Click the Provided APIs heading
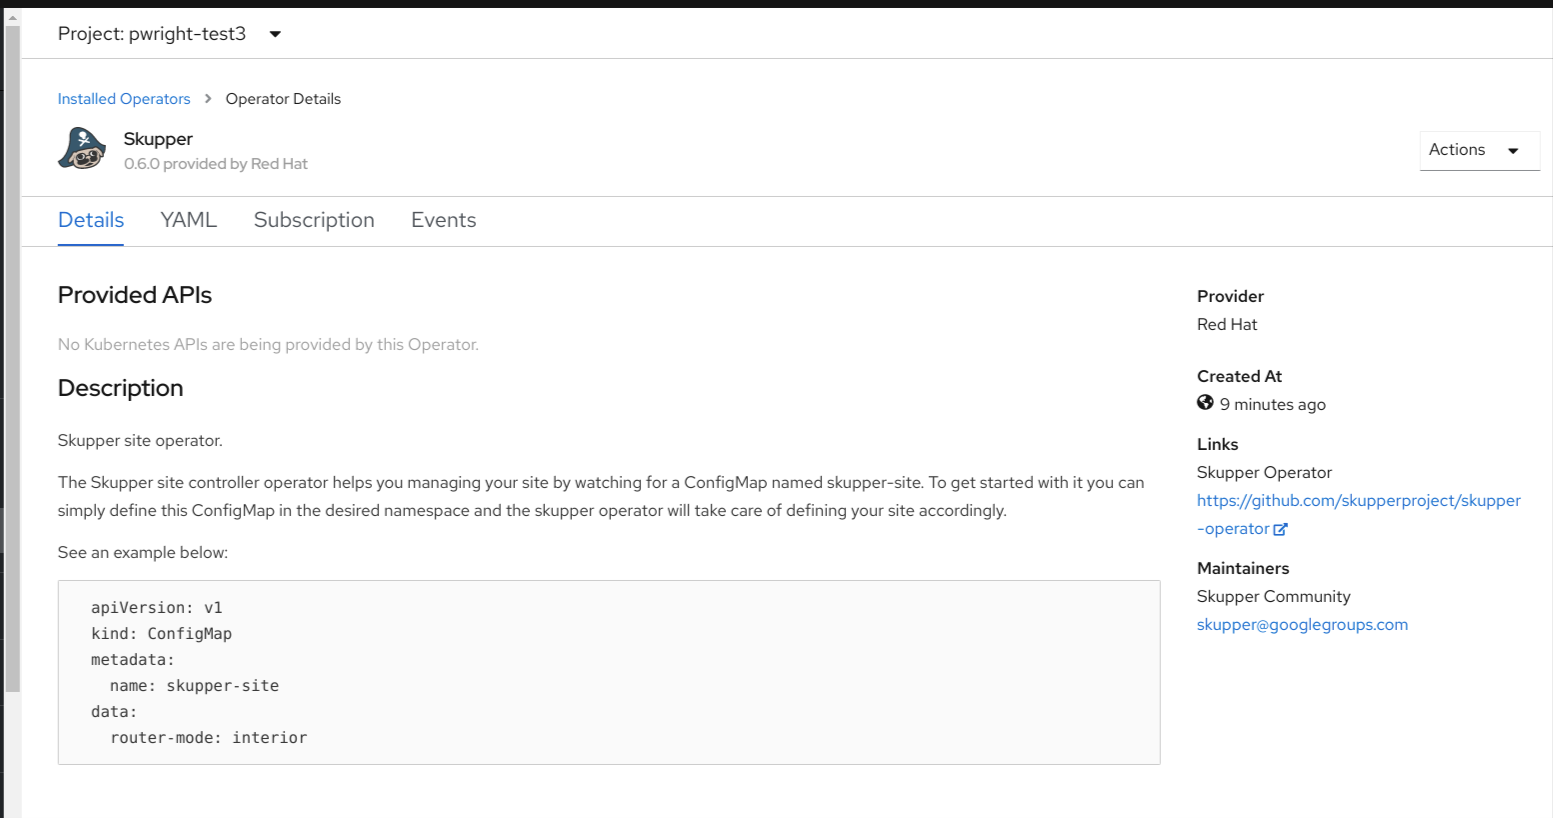This screenshot has height=818, width=1553. click(x=135, y=295)
